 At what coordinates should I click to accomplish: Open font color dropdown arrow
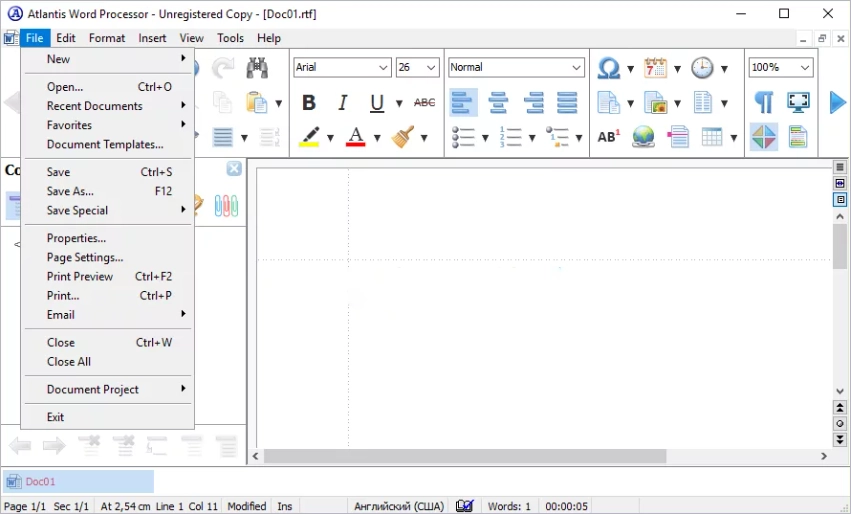tap(377, 138)
